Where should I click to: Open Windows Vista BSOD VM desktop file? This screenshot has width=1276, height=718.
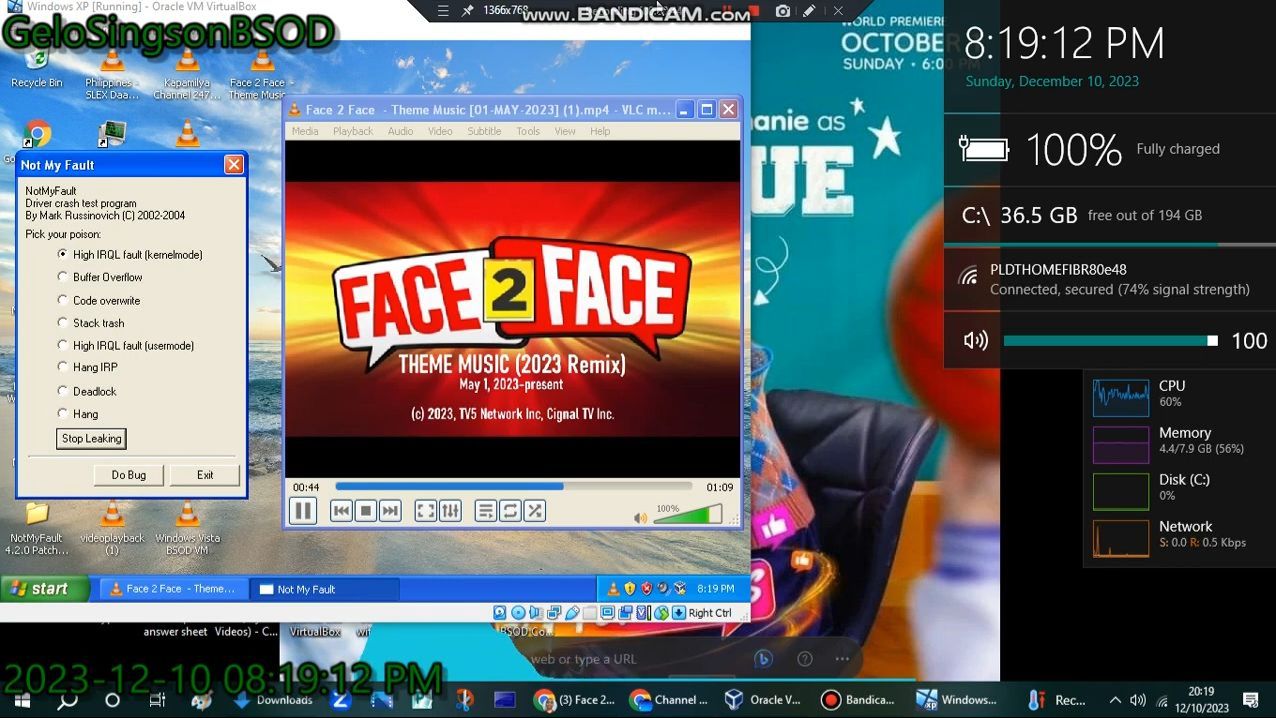pos(187,528)
